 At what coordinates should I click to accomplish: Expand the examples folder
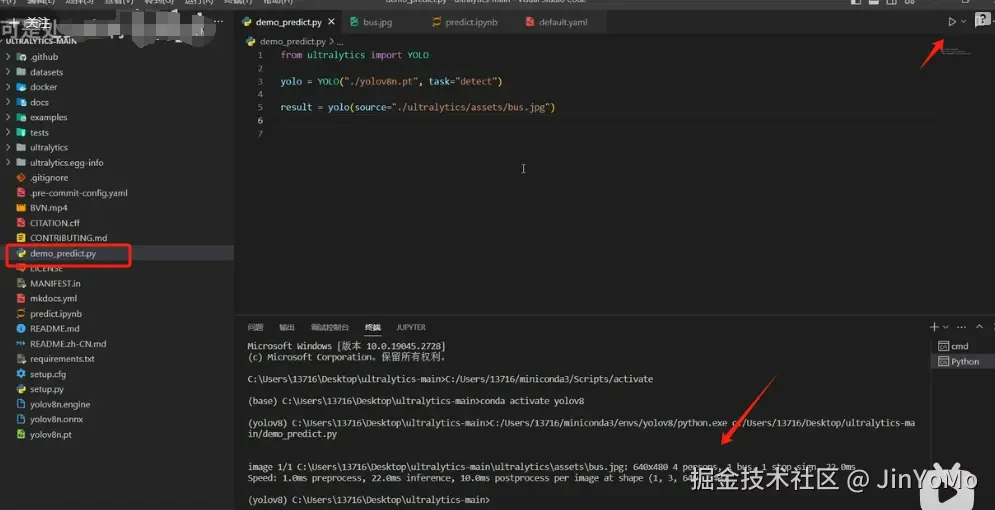(8, 117)
